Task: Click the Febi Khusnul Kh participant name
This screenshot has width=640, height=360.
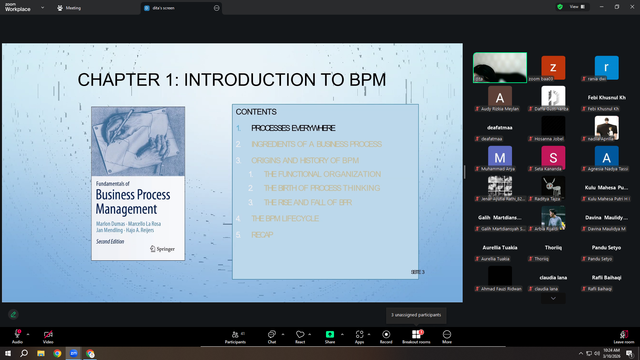Action: tap(607, 98)
